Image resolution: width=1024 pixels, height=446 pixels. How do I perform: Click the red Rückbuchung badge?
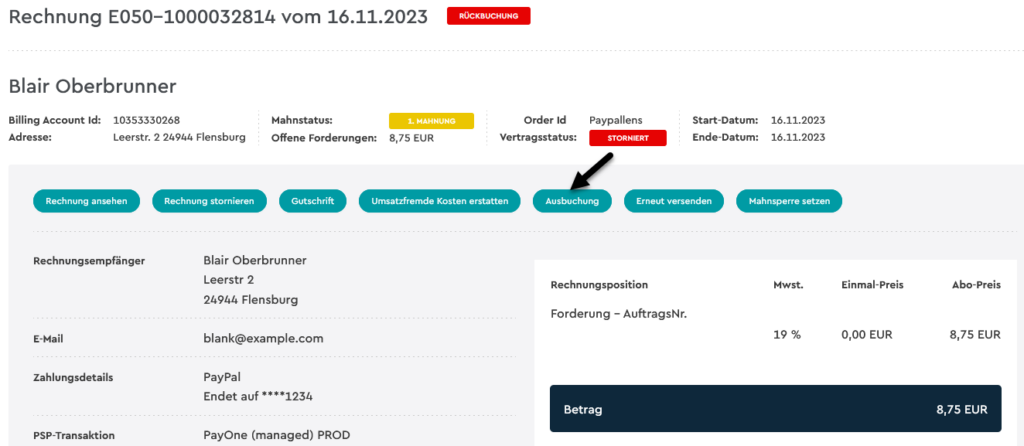click(488, 16)
